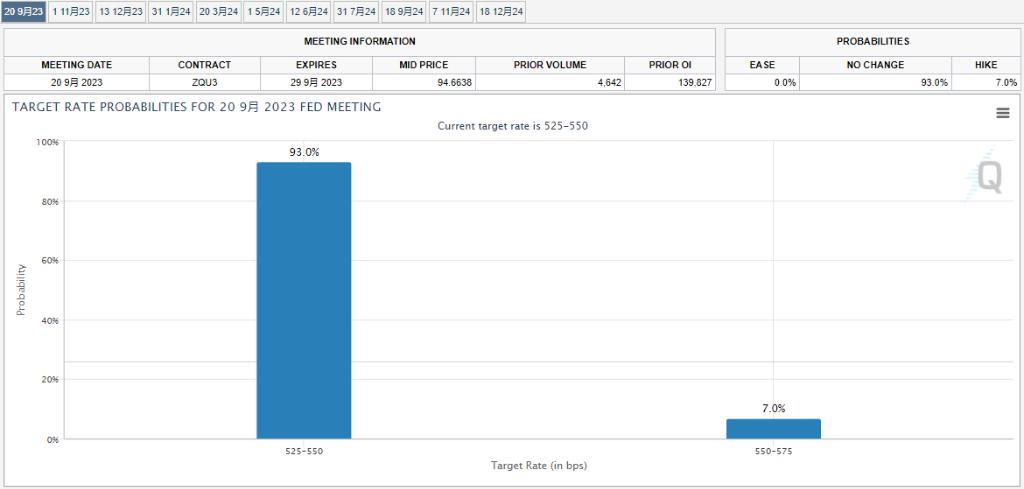Open the 1 5月24 meeting tab
1024x489 pixels.
pyautogui.click(x=264, y=12)
